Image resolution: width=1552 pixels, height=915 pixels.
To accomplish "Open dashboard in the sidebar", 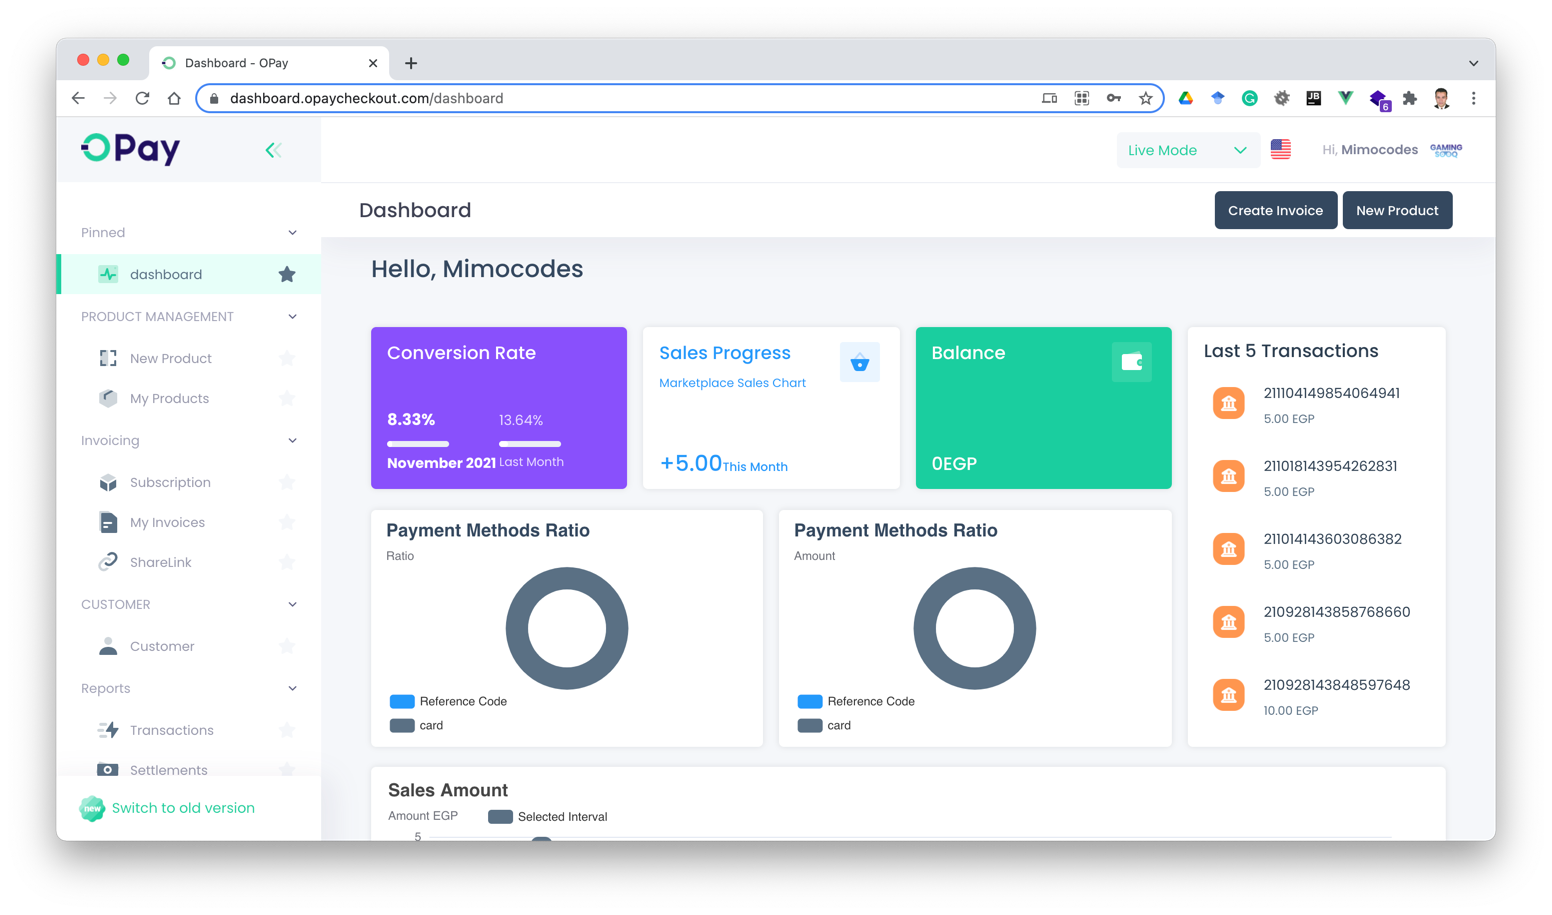I will (x=189, y=274).
